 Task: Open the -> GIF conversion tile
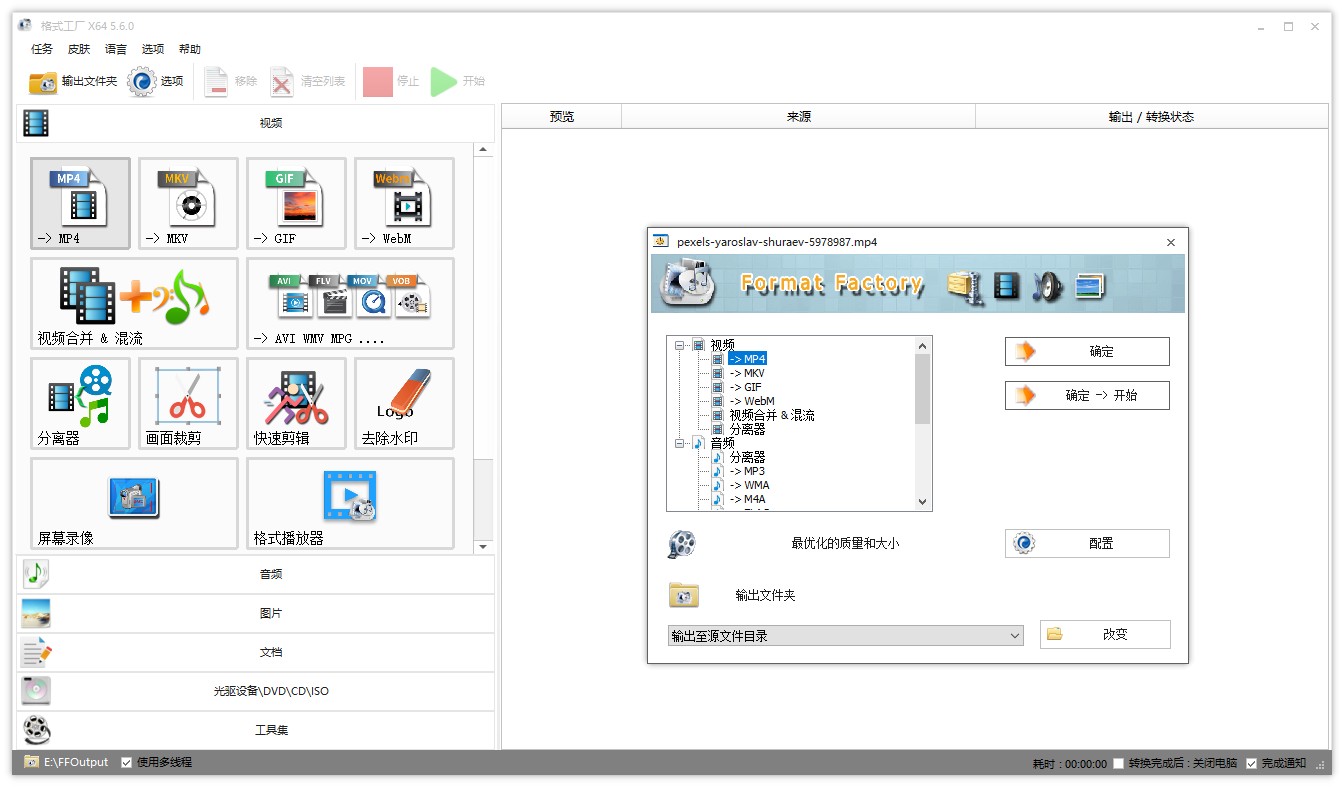coord(296,203)
